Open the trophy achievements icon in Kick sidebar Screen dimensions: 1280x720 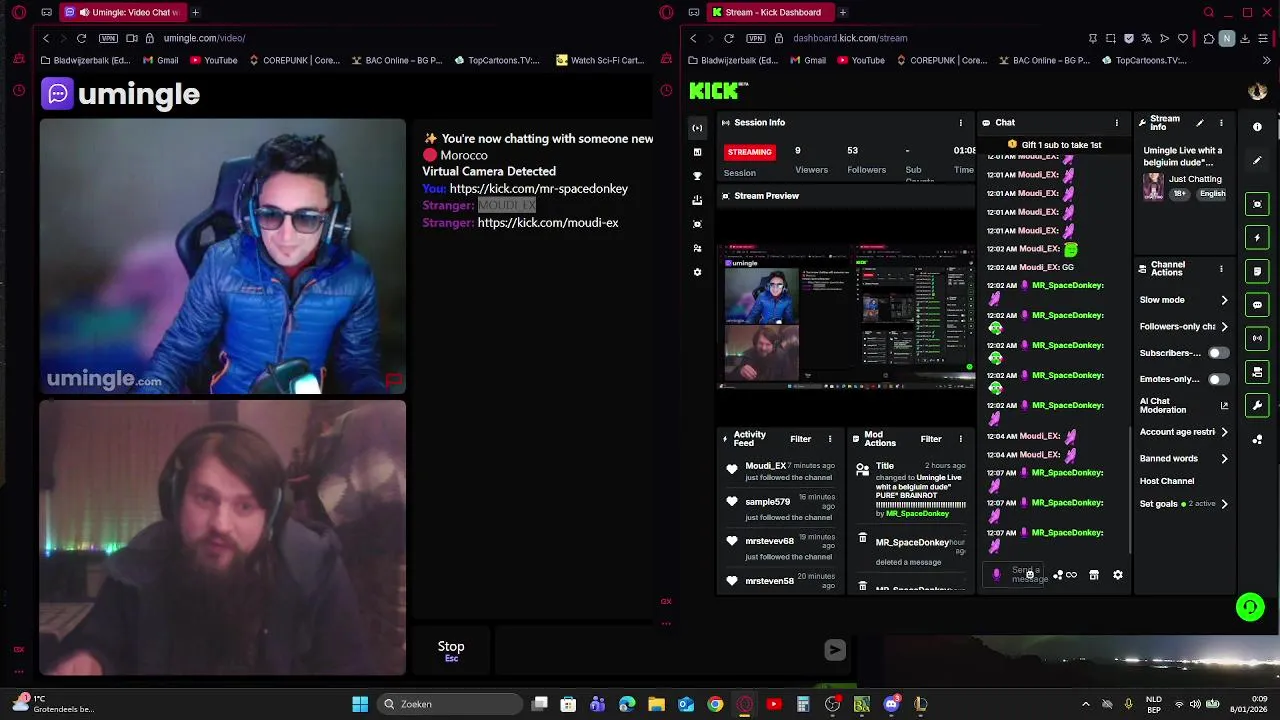[697, 176]
